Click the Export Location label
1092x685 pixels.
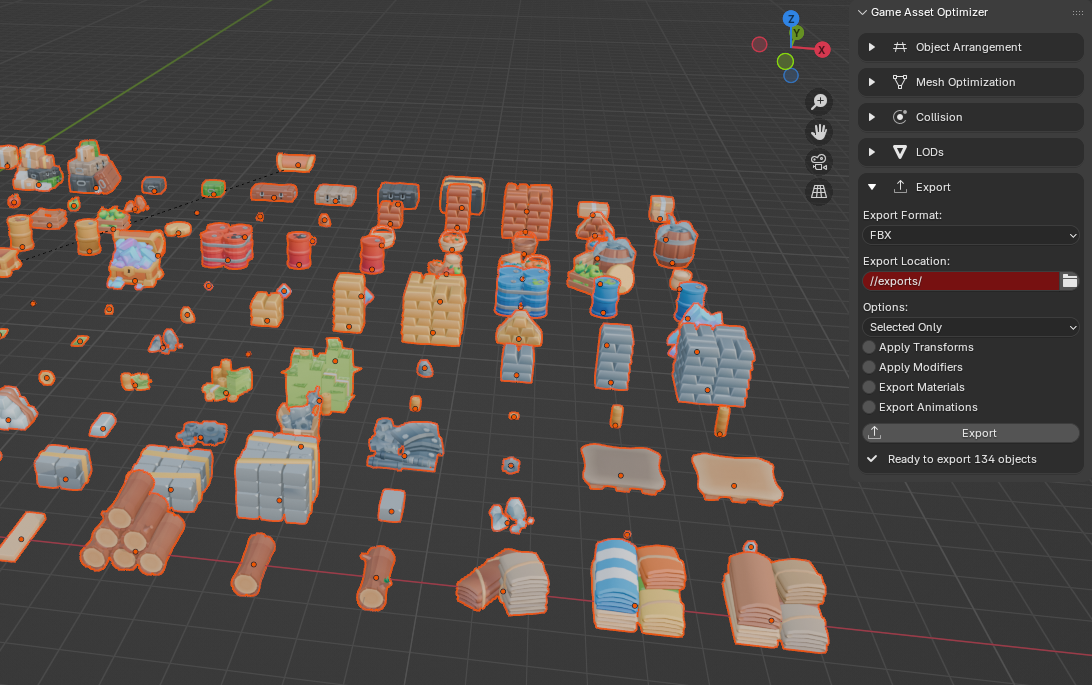(906, 261)
